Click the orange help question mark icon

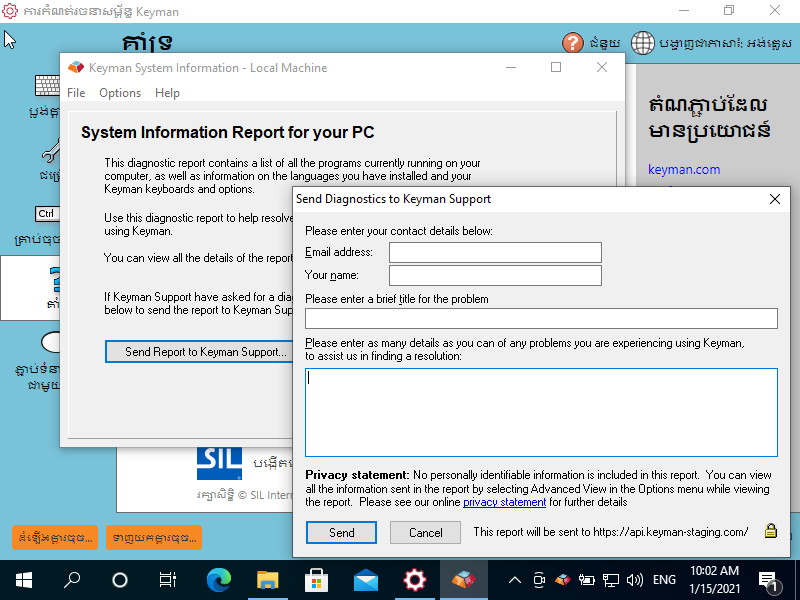(572, 42)
